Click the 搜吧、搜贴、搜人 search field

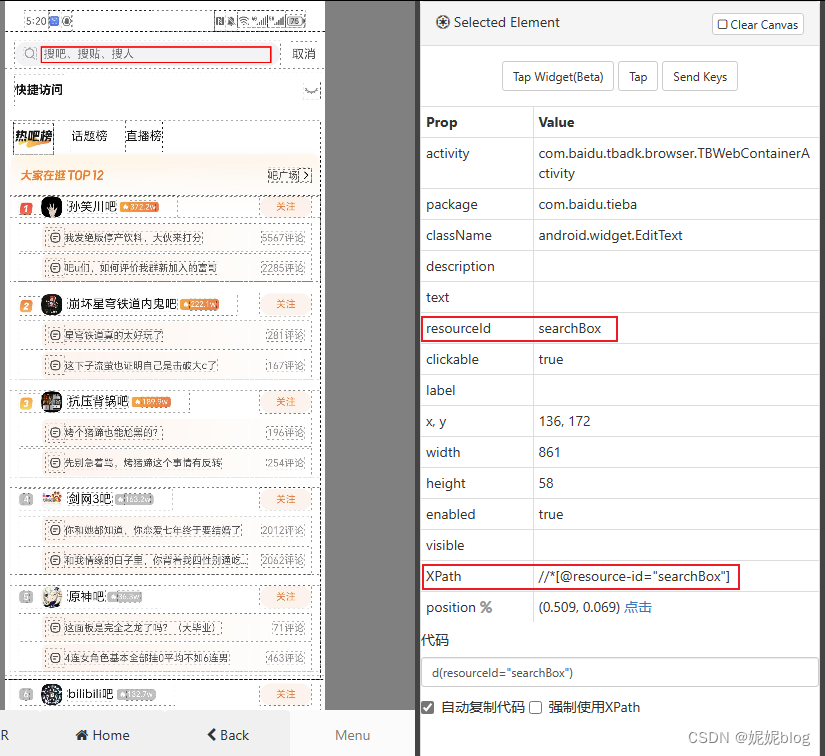[x=156, y=54]
